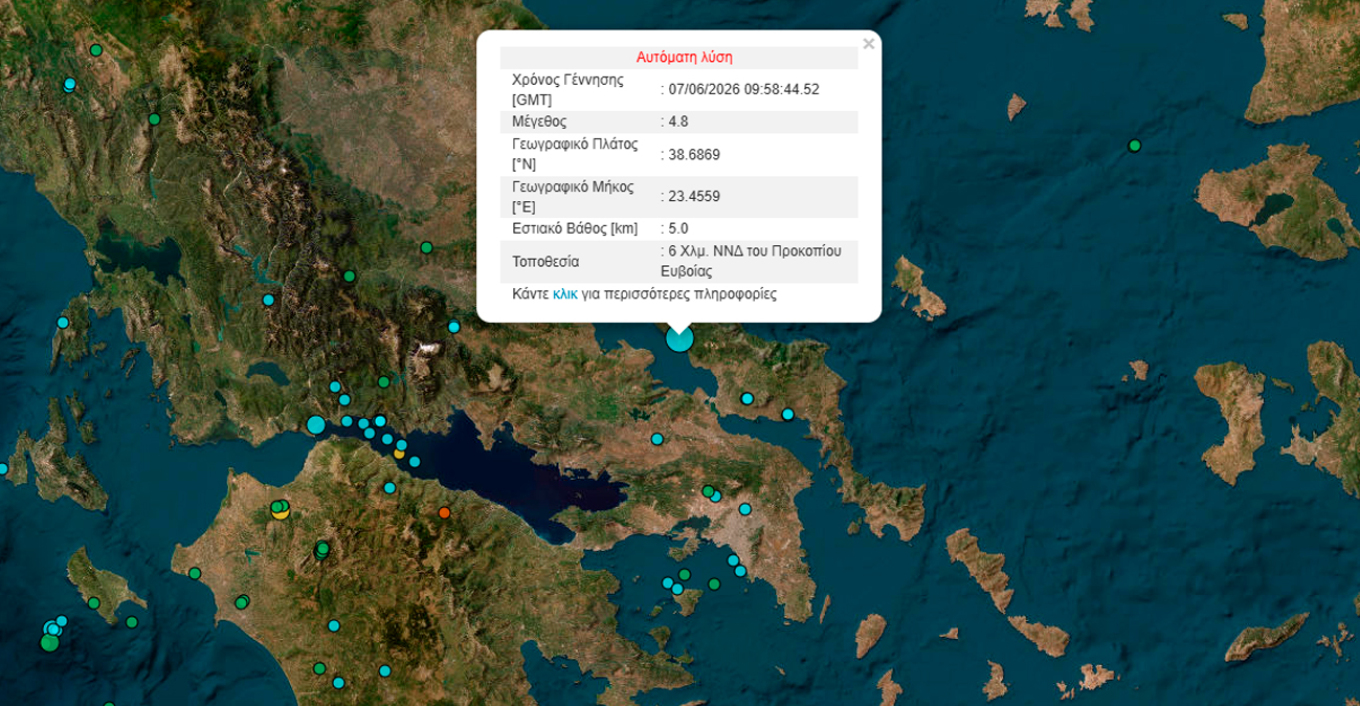Select the large cyan marker at the western end of the Corinth gulf

(316, 424)
